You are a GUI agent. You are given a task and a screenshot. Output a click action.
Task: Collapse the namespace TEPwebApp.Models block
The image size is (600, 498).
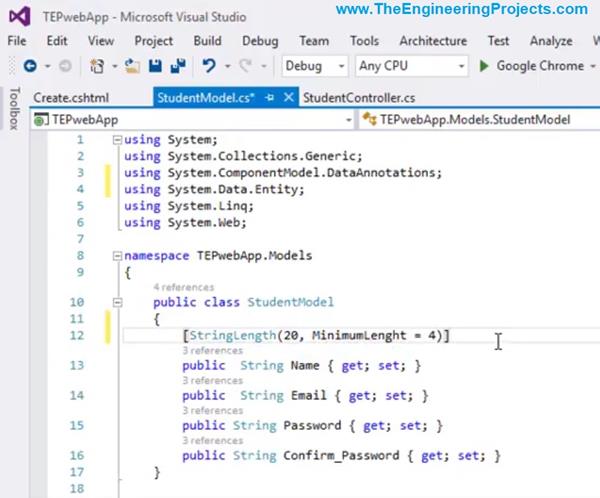coord(117,256)
